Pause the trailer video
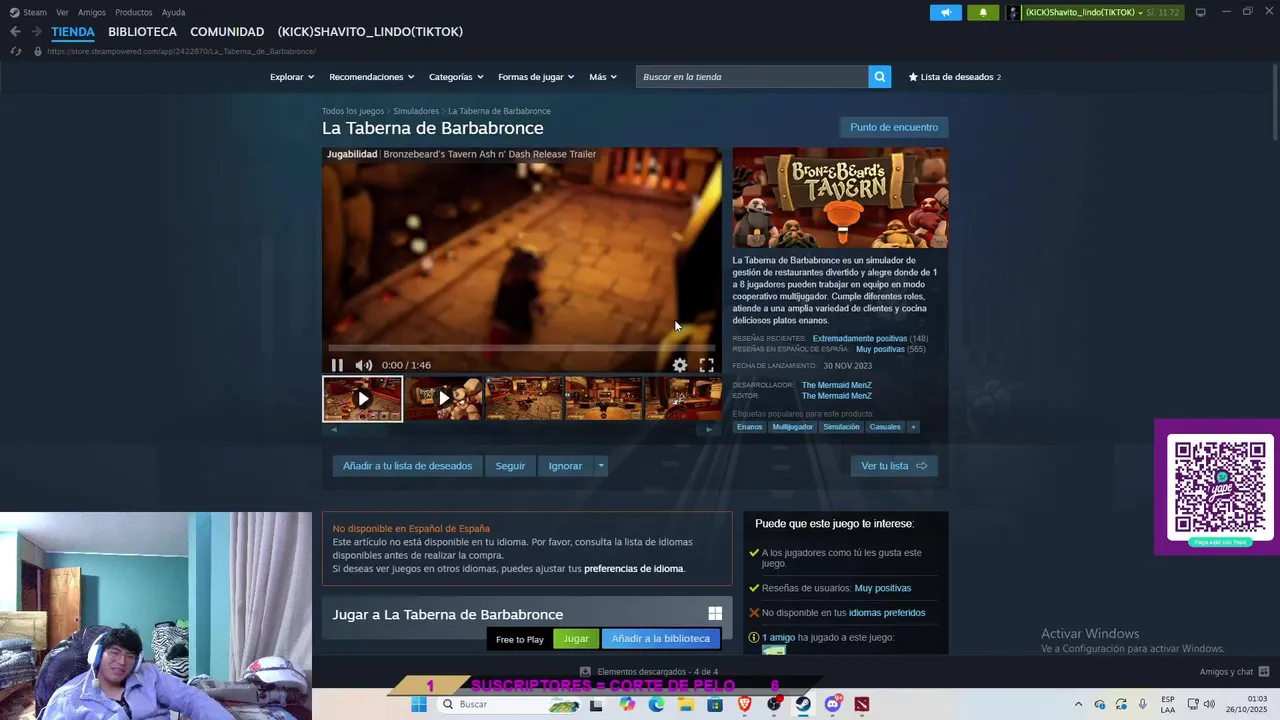Image resolution: width=1280 pixels, height=720 pixels. coord(337,365)
